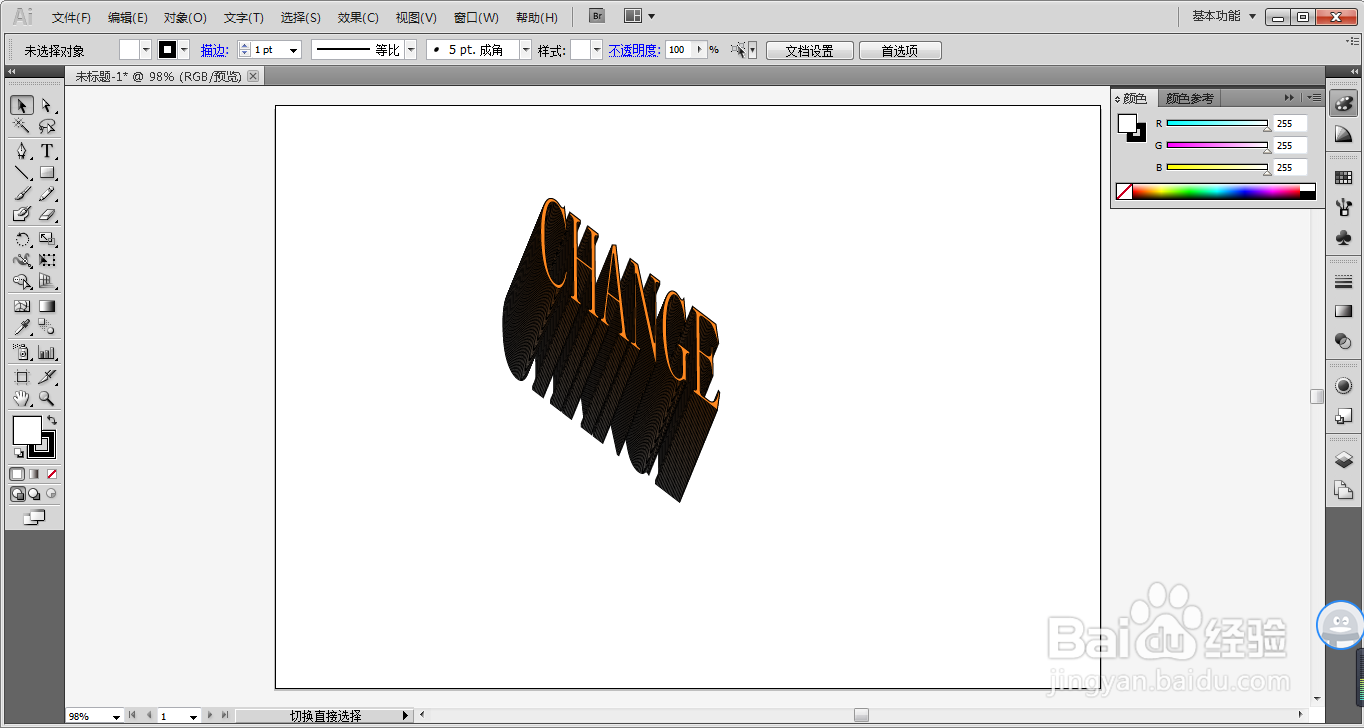Image resolution: width=1364 pixels, height=728 pixels.
Task: Select the Type tool
Action: 46,151
